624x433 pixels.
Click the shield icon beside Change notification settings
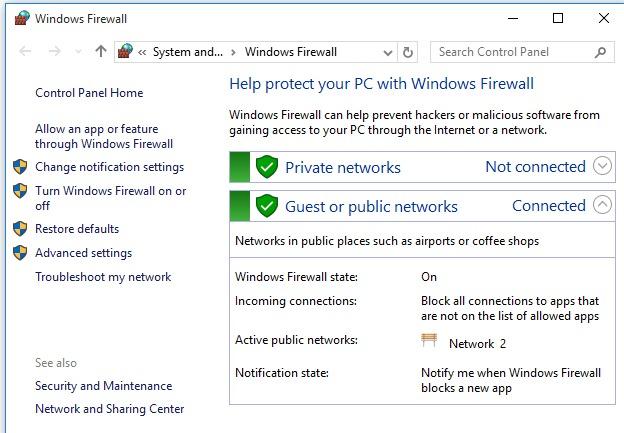(x=20, y=167)
